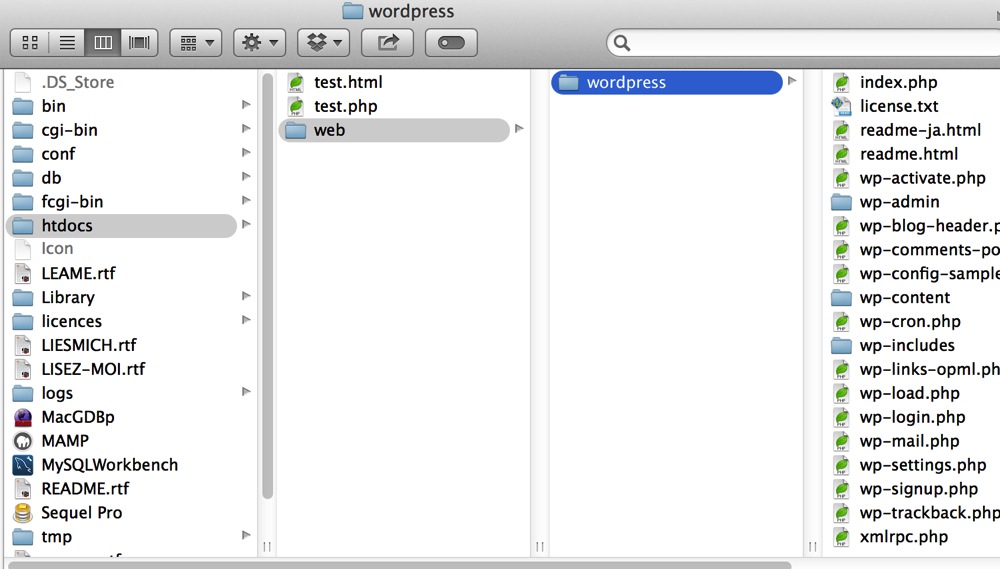Select Cover Flow view button
The height and width of the screenshot is (569, 1000).
click(139, 42)
